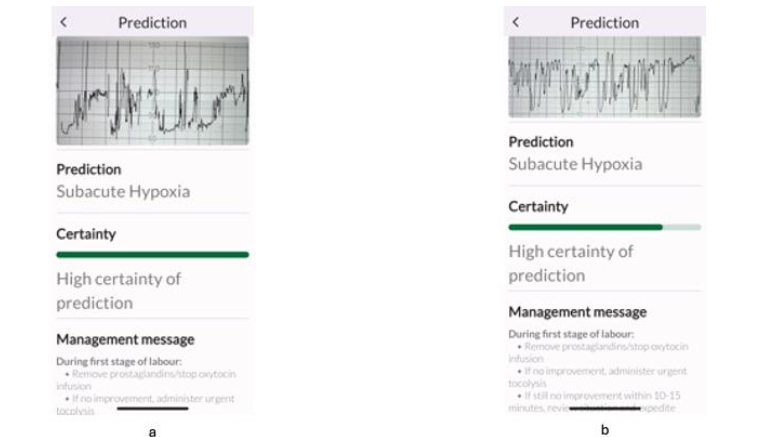Tap the Prediction title on screen b
Image resolution: width=764 pixels, height=437 pixels.
(x=604, y=22)
